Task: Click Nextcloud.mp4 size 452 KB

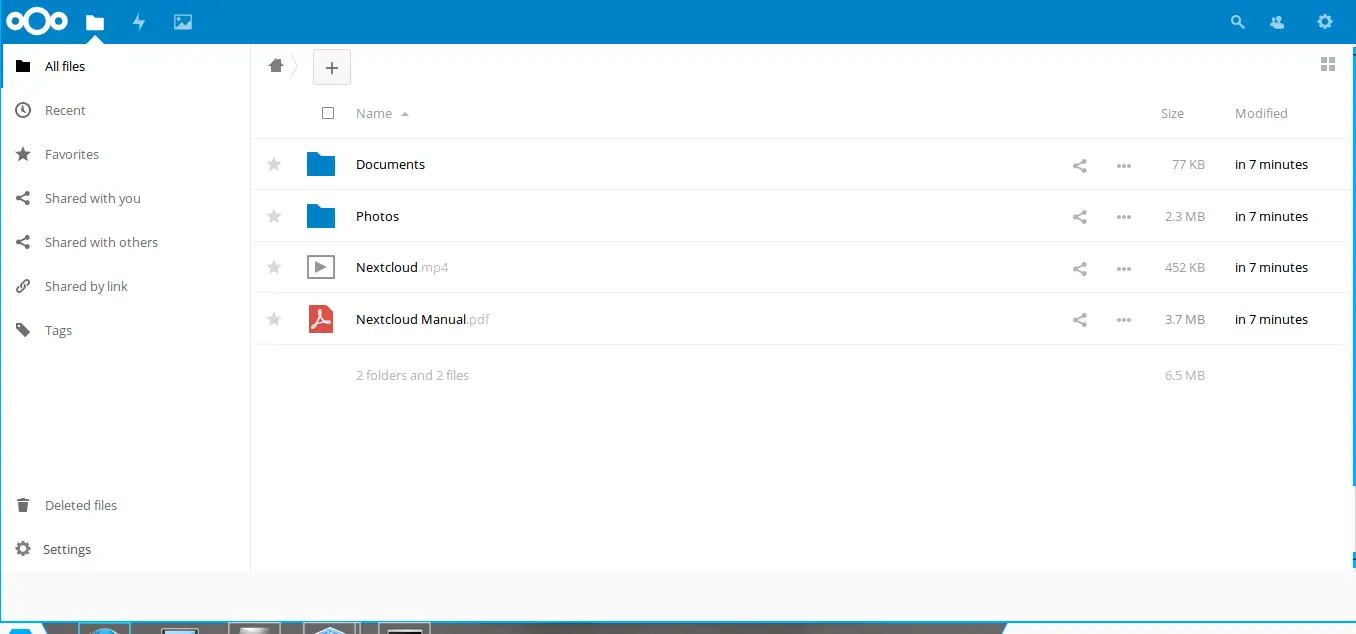Action: (1185, 267)
